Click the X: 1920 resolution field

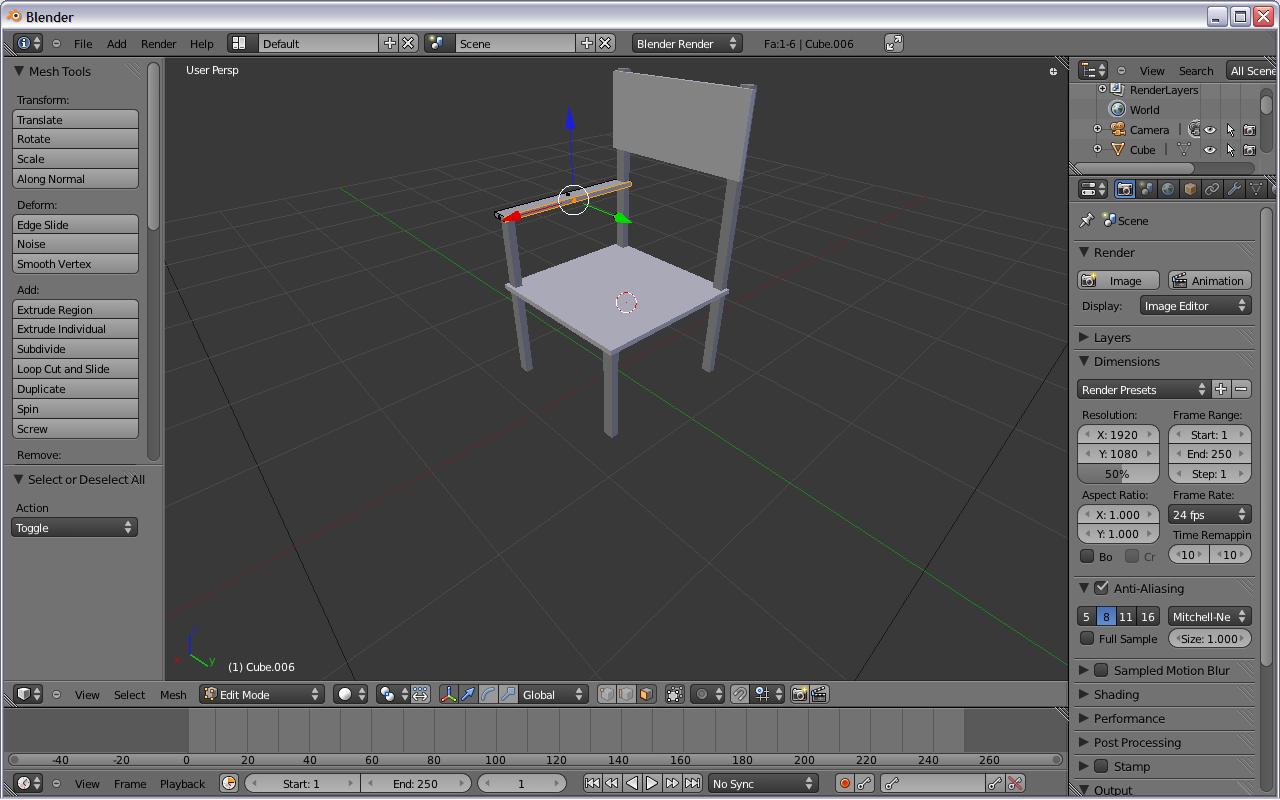coord(1117,435)
